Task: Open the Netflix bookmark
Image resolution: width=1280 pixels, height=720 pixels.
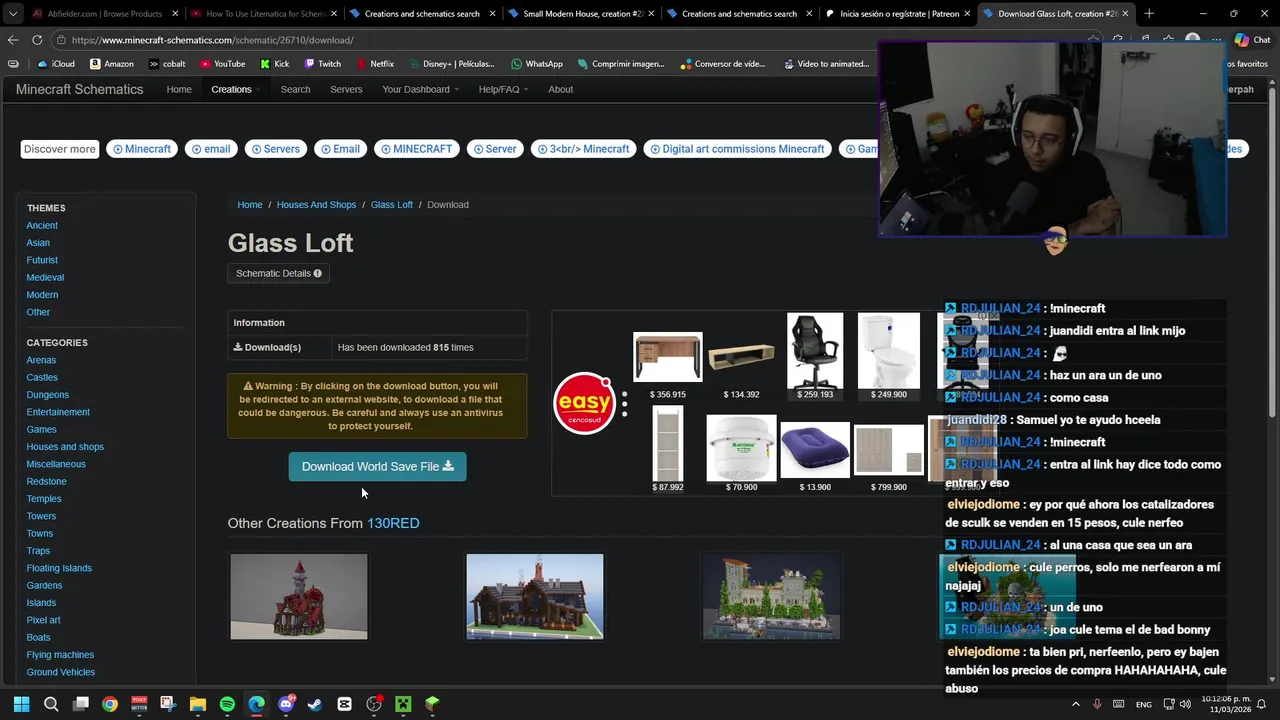Action: click(374, 64)
